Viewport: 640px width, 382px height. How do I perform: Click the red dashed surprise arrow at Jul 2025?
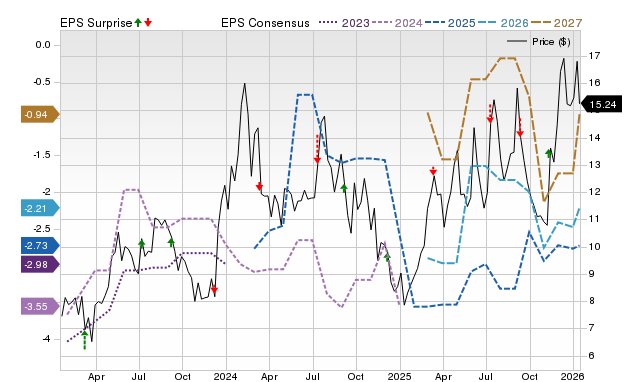490,113
